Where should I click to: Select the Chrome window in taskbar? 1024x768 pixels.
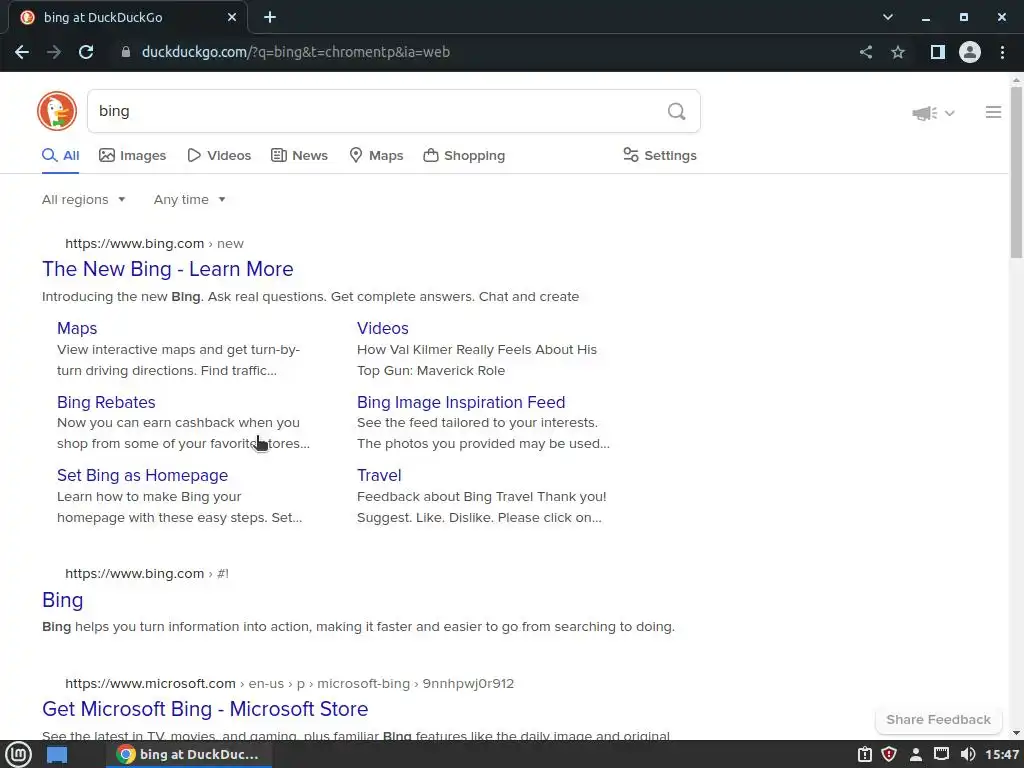click(189, 754)
